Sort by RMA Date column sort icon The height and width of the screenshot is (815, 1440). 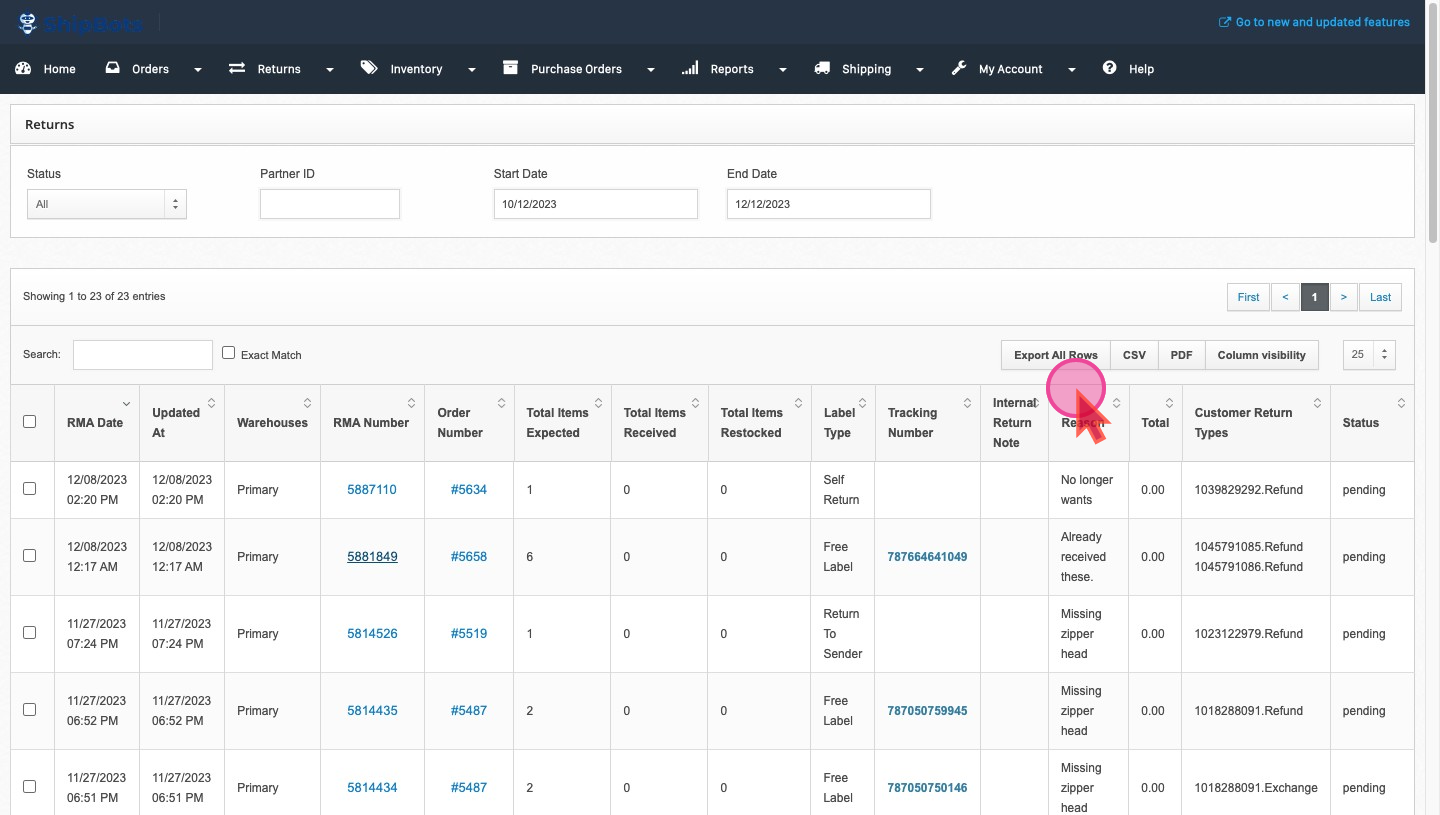pos(126,403)
